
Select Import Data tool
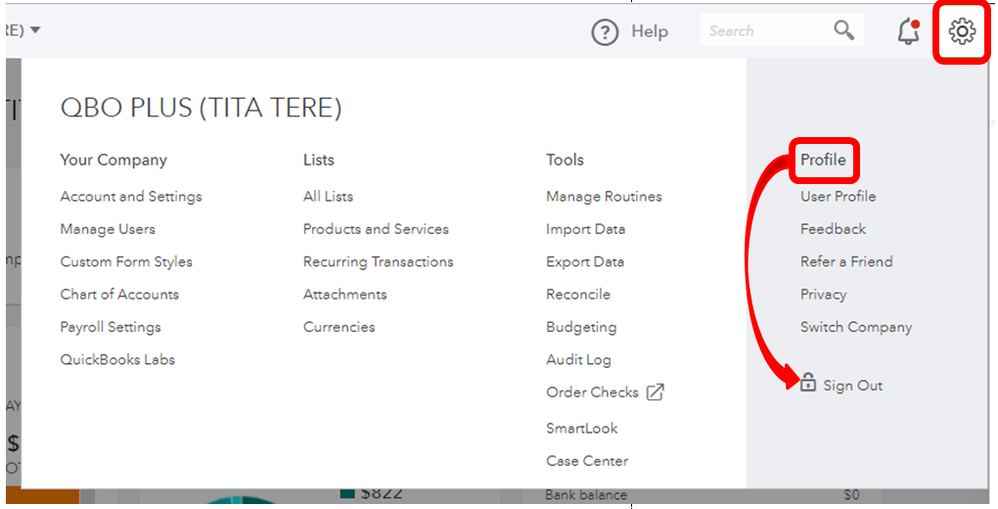point(585,229)
